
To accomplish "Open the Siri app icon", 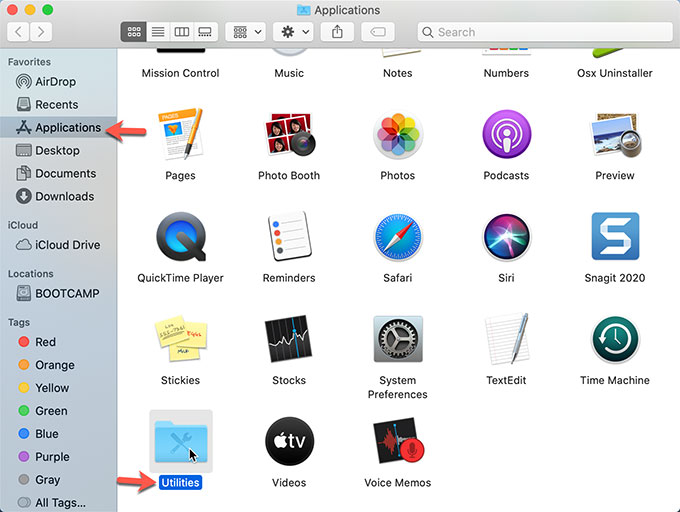I will (507, 237).
